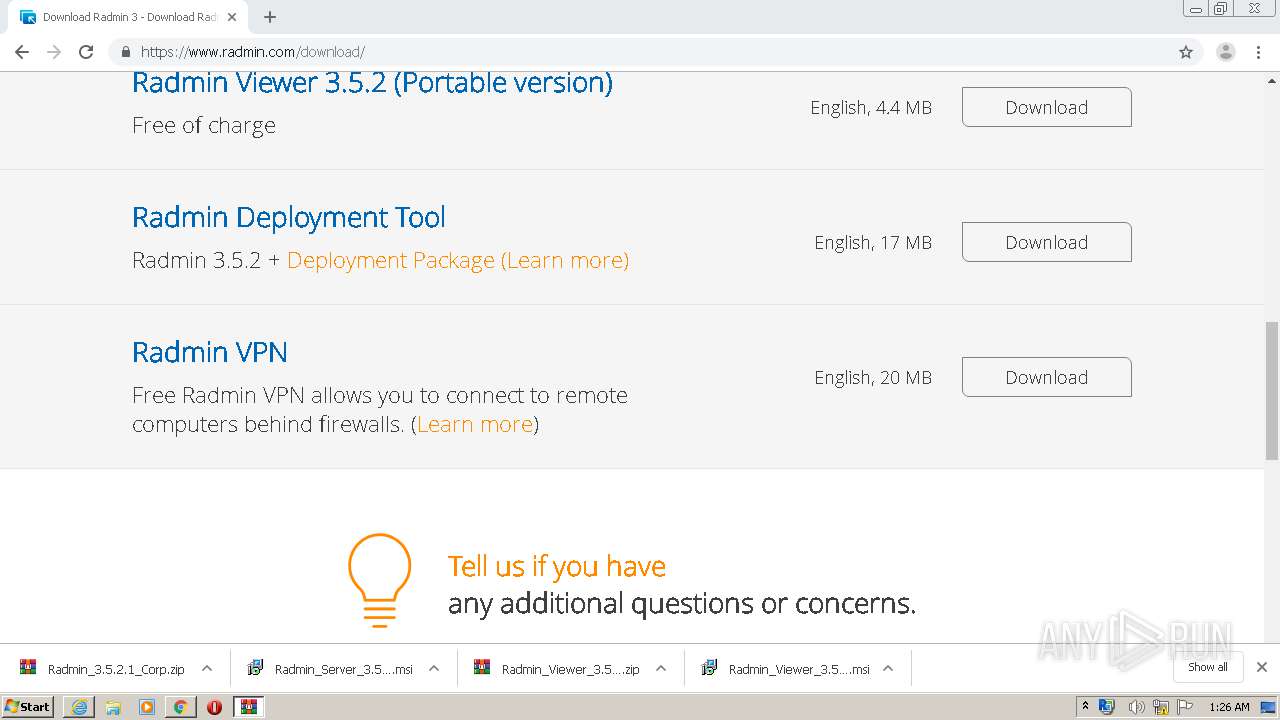Open WinRAR from the taskbar
Viewport: 1280px width, 720px height.
click(x=249, y=707)
